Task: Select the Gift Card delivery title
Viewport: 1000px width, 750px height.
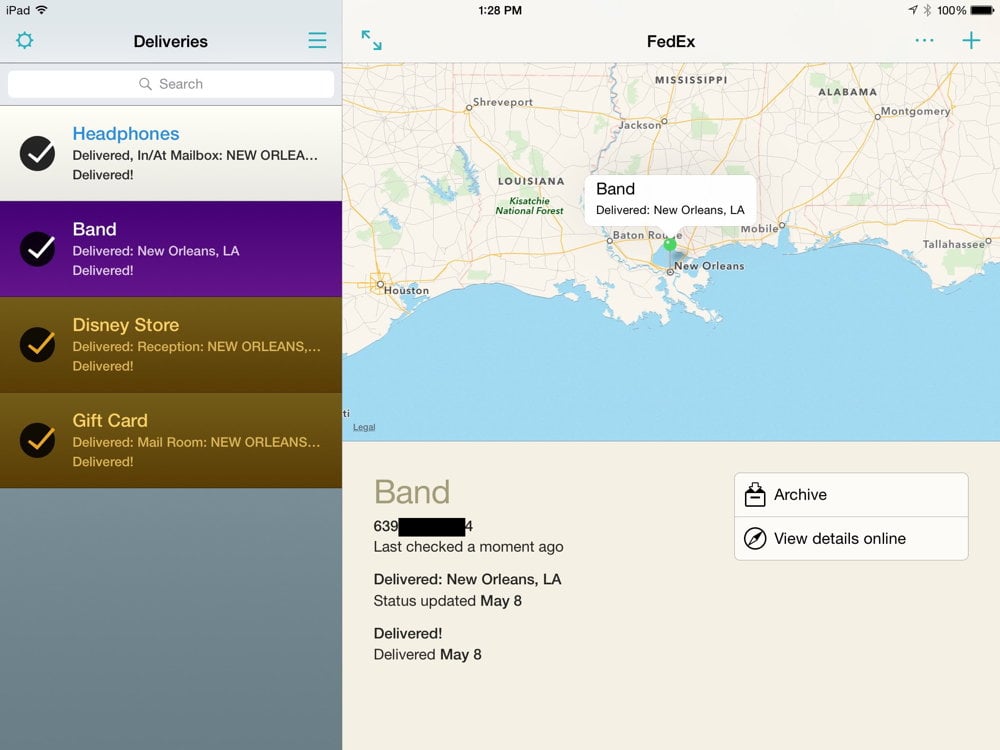Action: click(110, 420)
